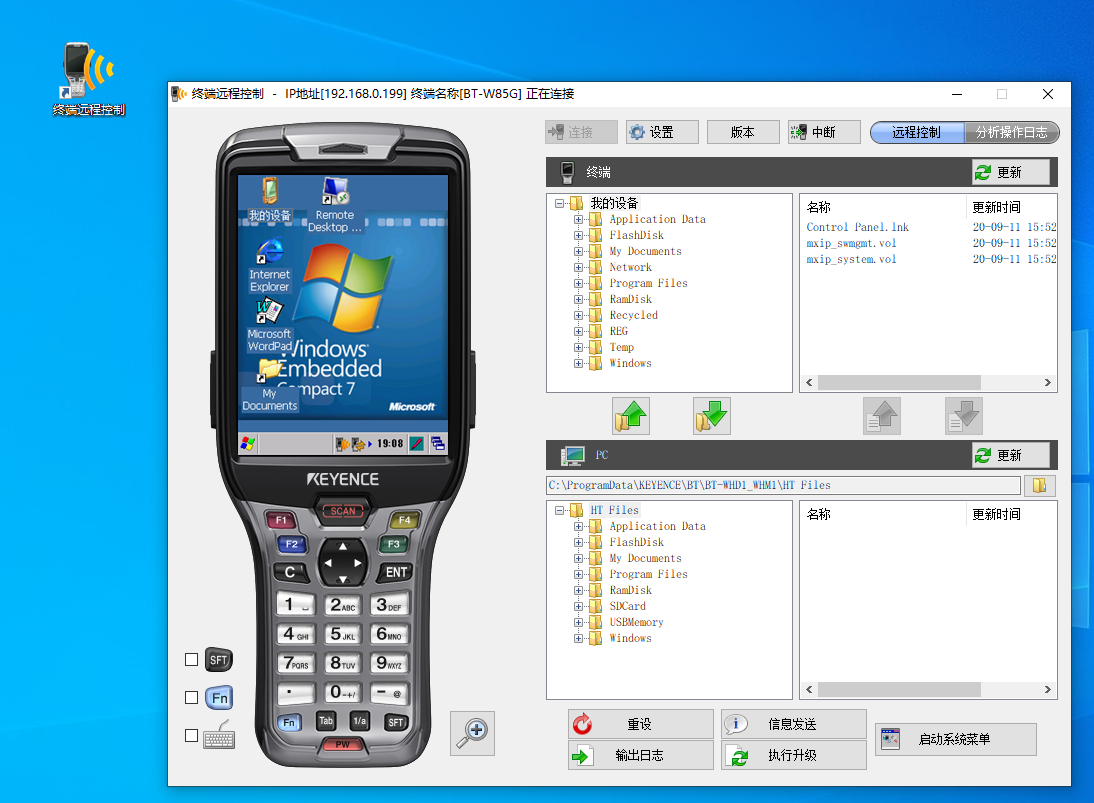Expand terminal Windows folder
This screenshot has height=803, width=1094.
578,363
